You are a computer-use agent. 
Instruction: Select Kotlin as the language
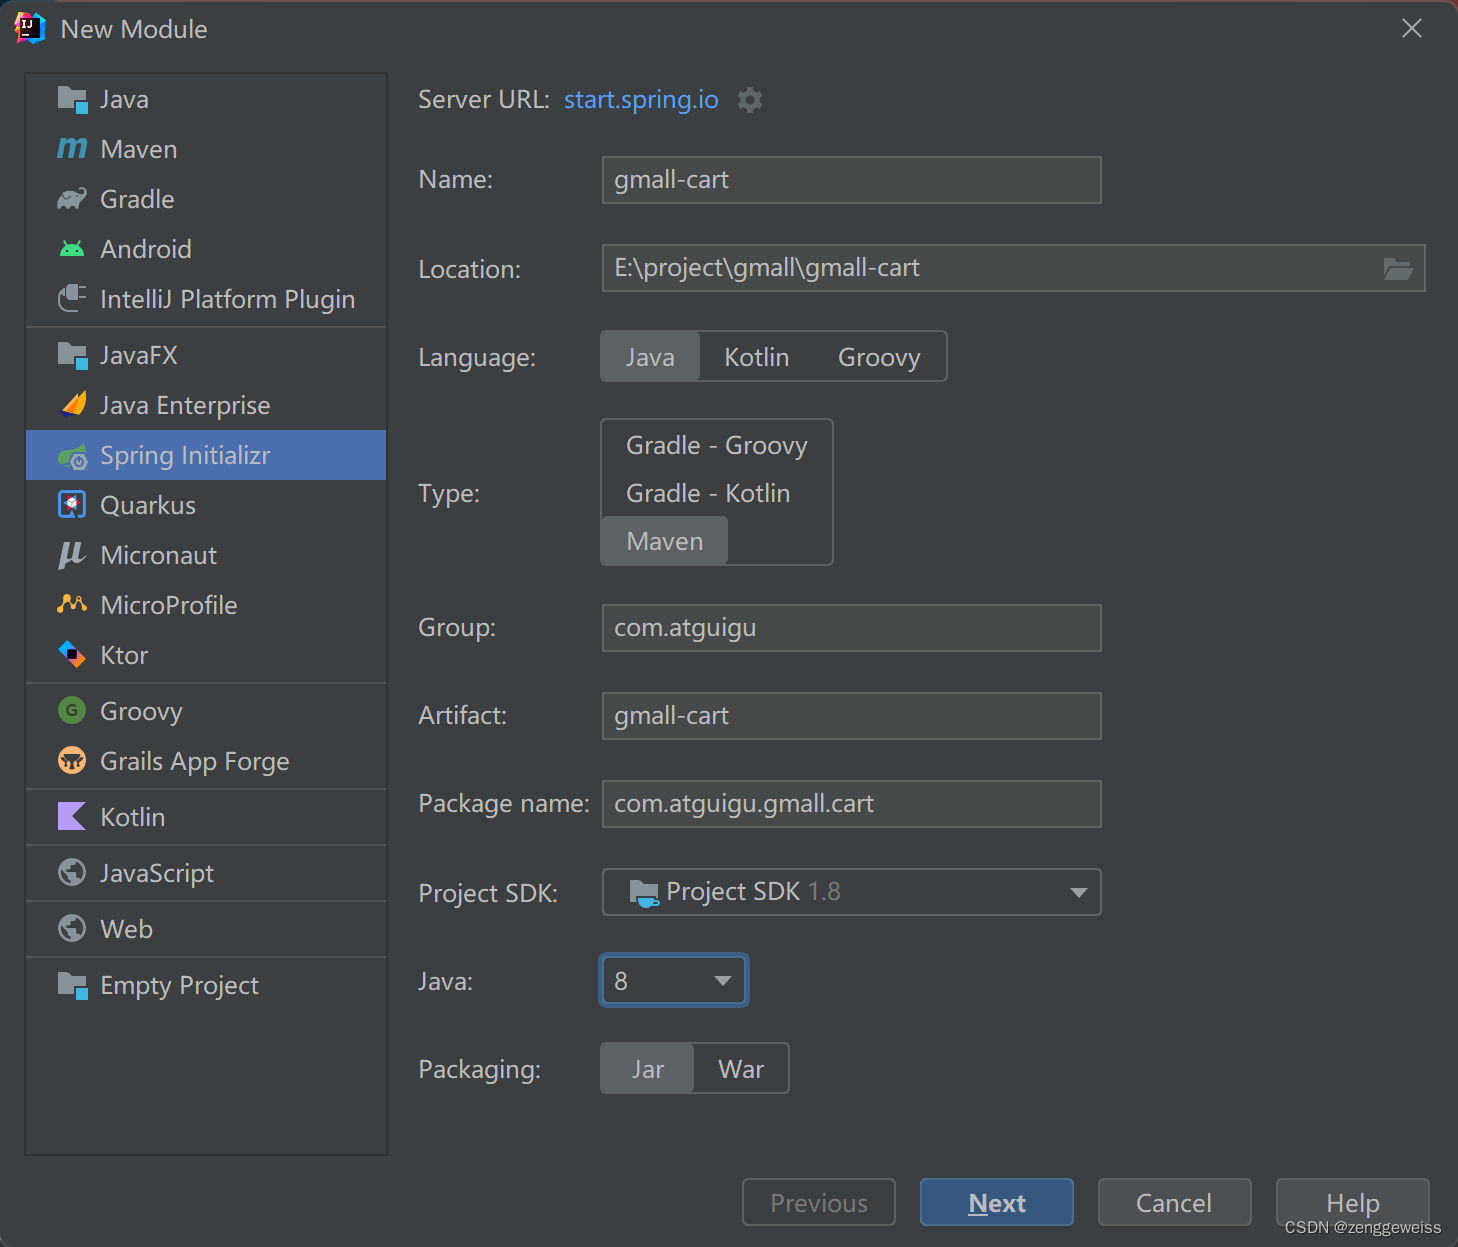757,357
